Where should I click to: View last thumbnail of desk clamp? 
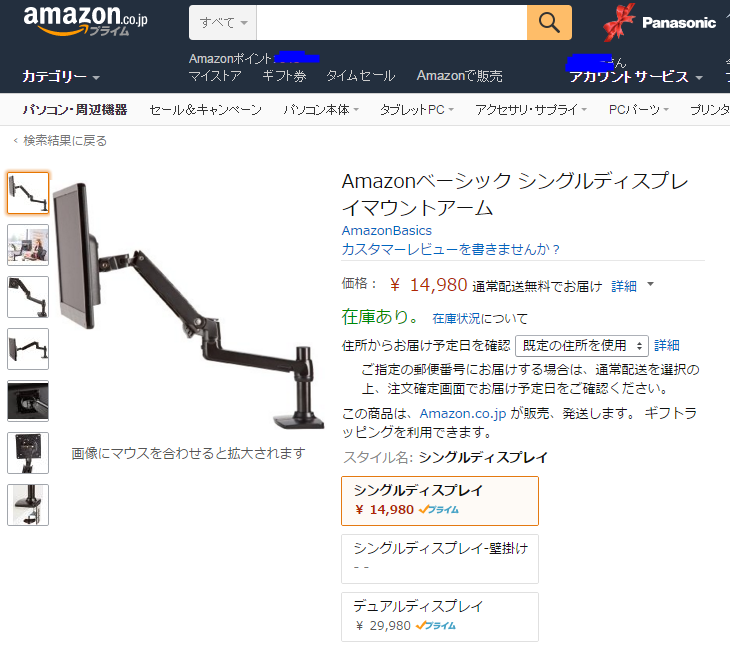[x=28, y=505]
